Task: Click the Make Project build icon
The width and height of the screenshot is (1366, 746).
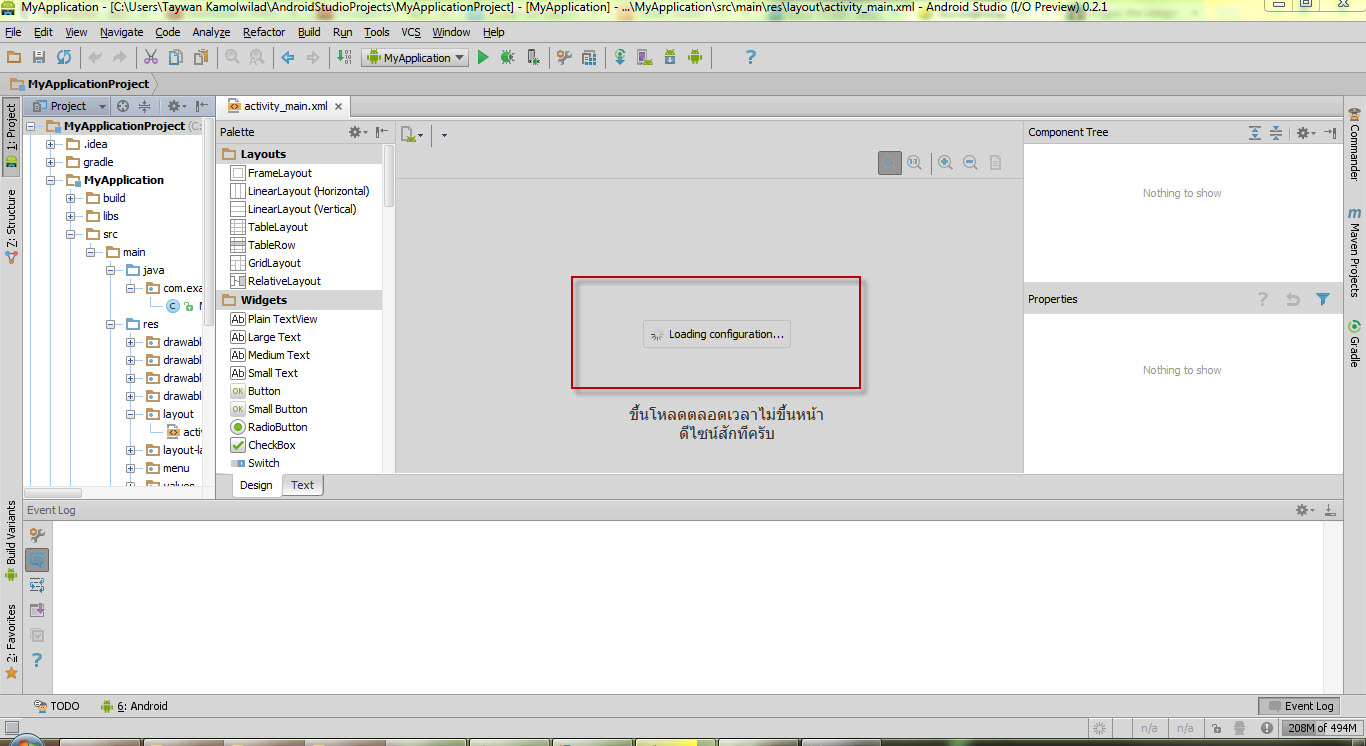Action: (344, 58)
